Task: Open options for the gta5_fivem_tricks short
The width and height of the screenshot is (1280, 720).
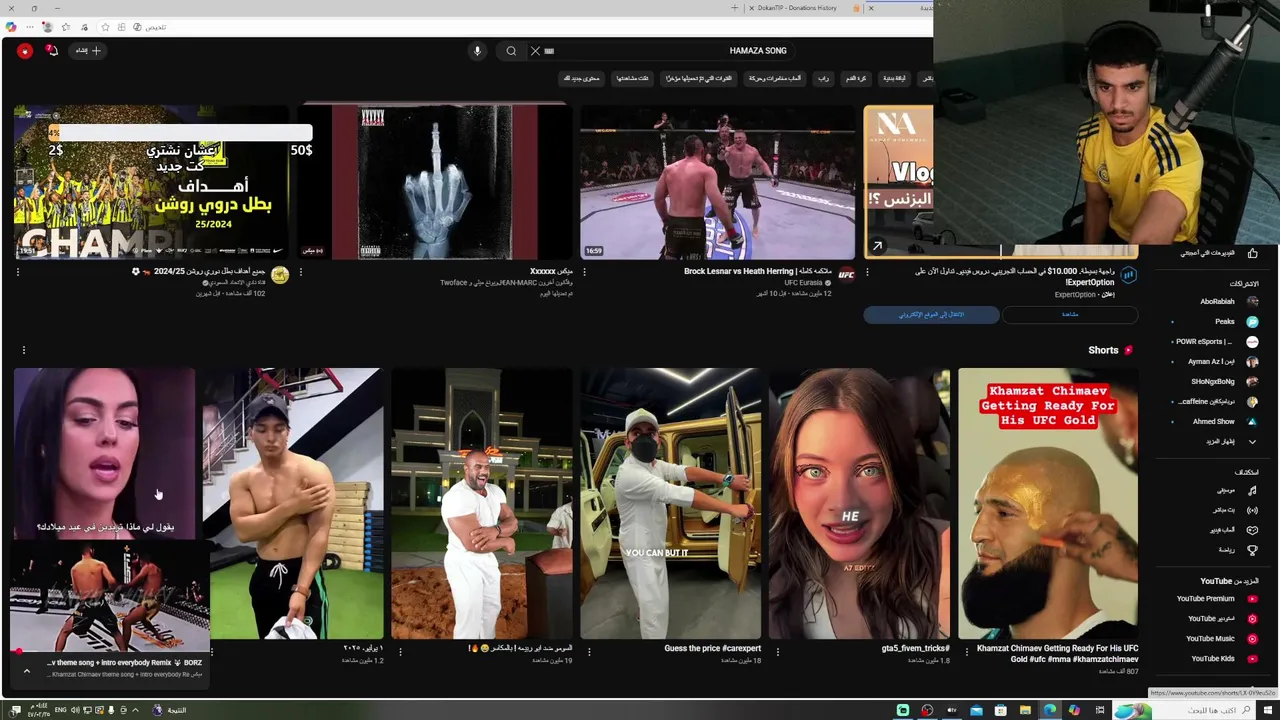Action: pos(778,652)
